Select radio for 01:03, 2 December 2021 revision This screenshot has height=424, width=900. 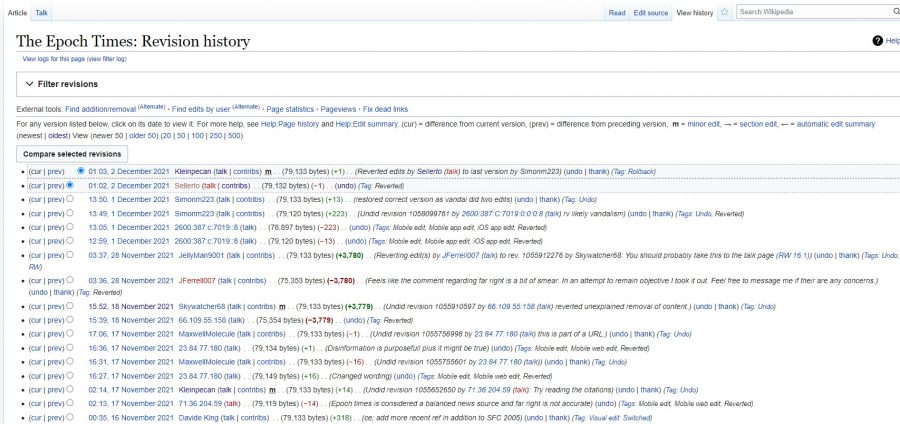click(x=81, y=171)
